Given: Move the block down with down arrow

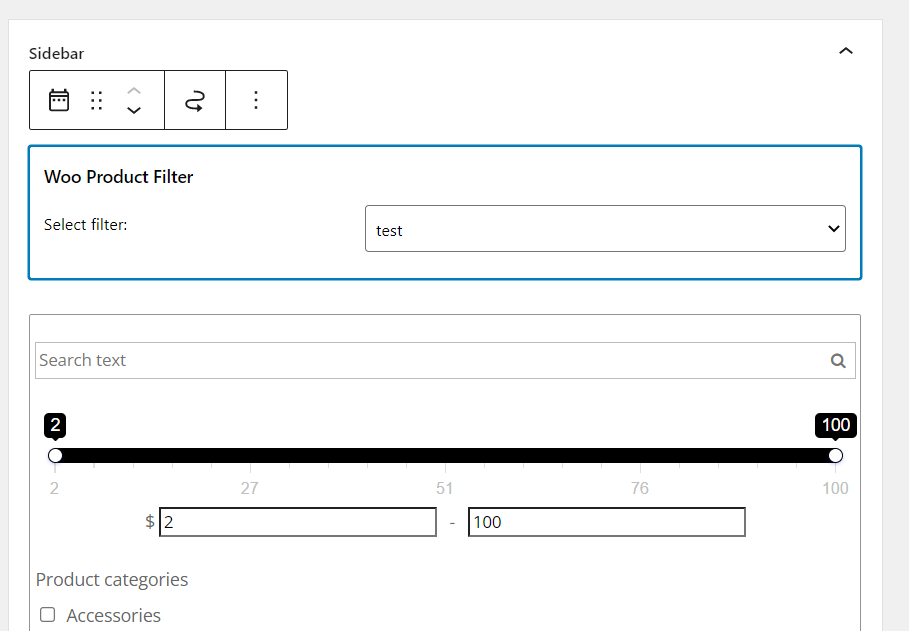Looking at the screenshot, I should (134, 110).
